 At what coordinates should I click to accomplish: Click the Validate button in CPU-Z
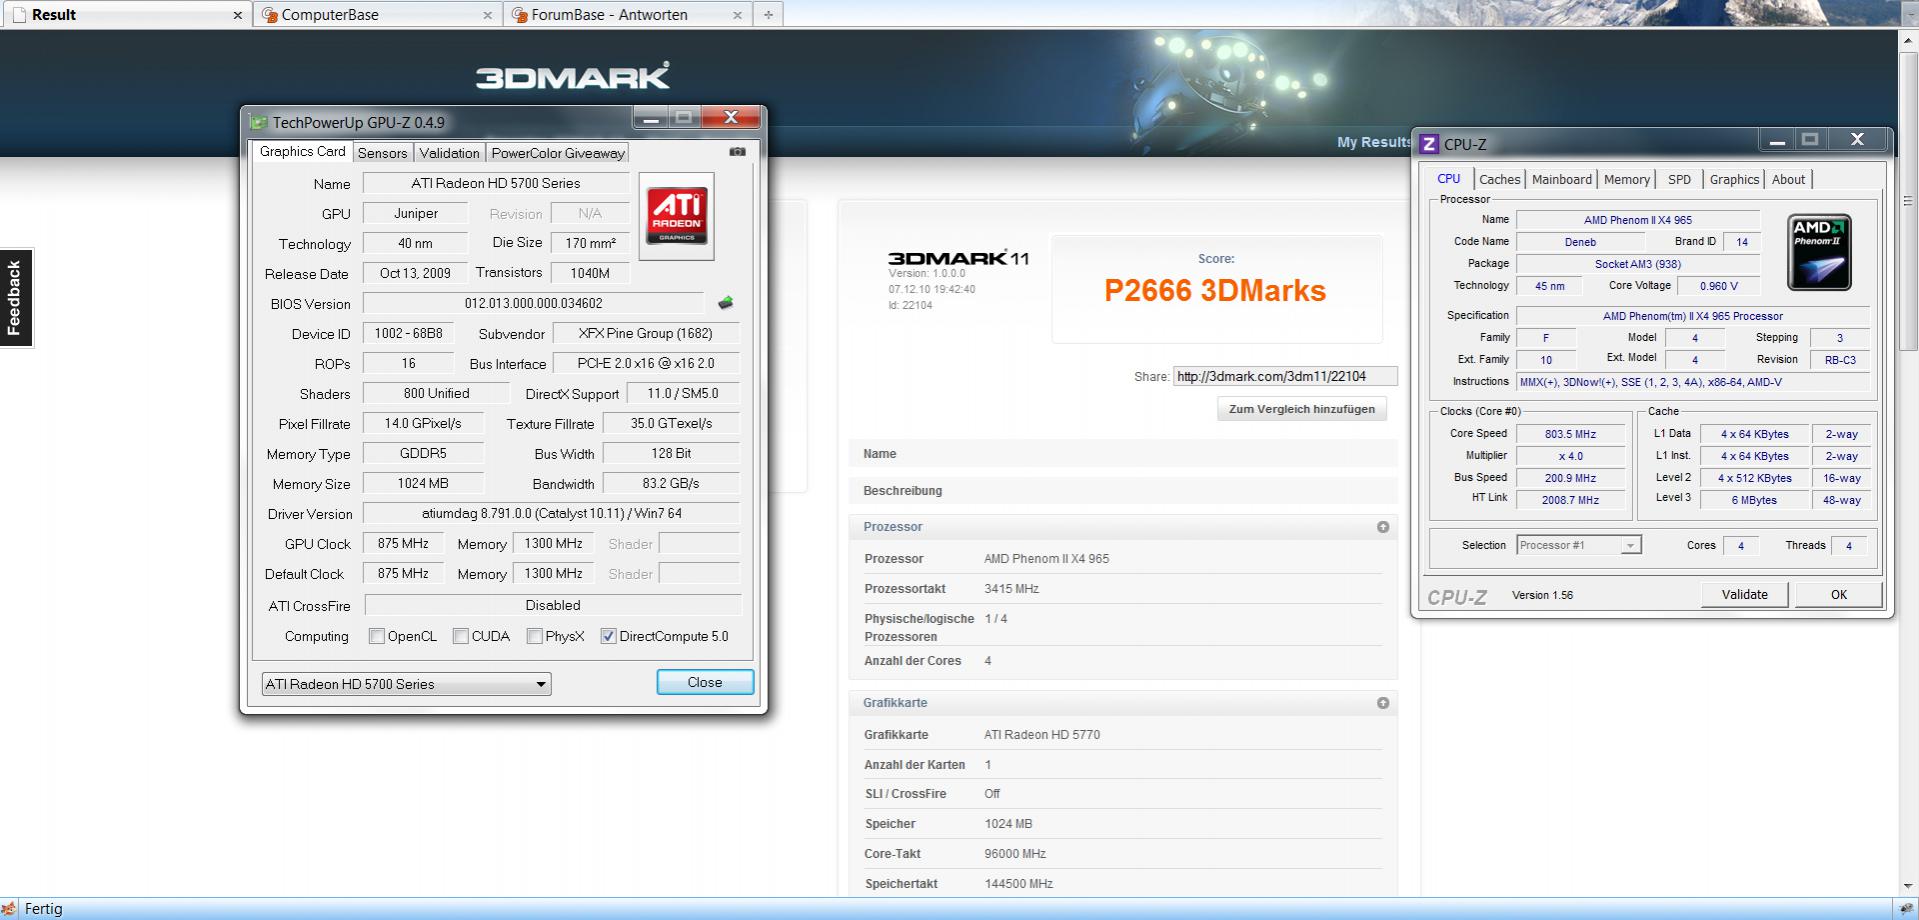(x=1744, y=594)
